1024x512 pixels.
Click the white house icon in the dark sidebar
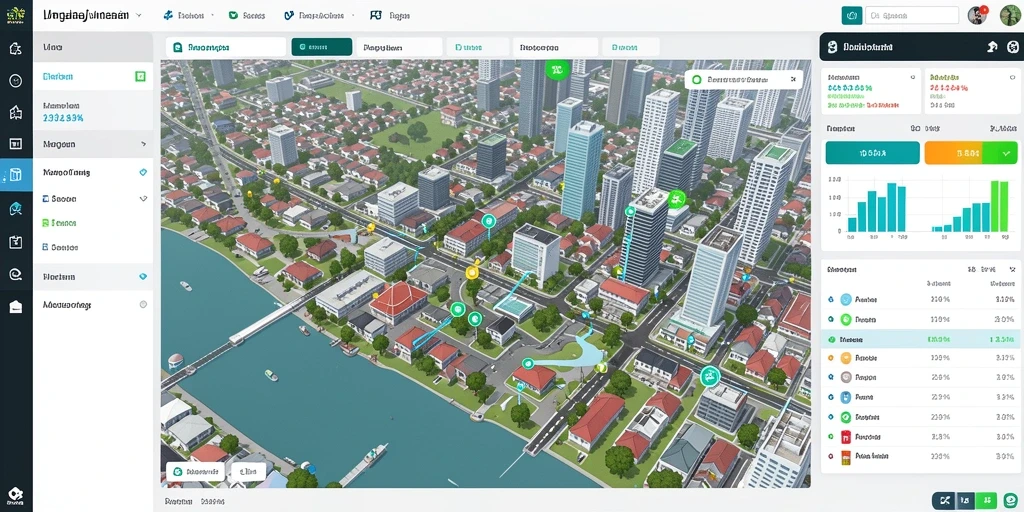16,307
